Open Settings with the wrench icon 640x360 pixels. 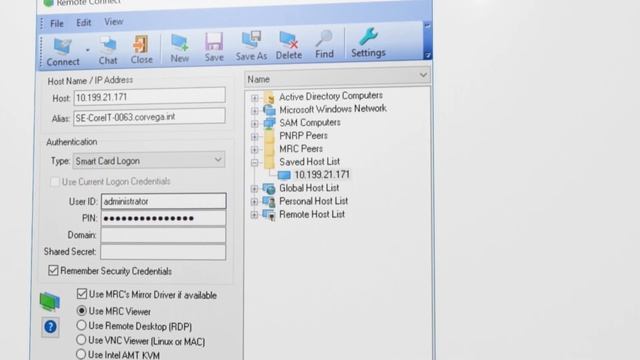pos(368,43)
